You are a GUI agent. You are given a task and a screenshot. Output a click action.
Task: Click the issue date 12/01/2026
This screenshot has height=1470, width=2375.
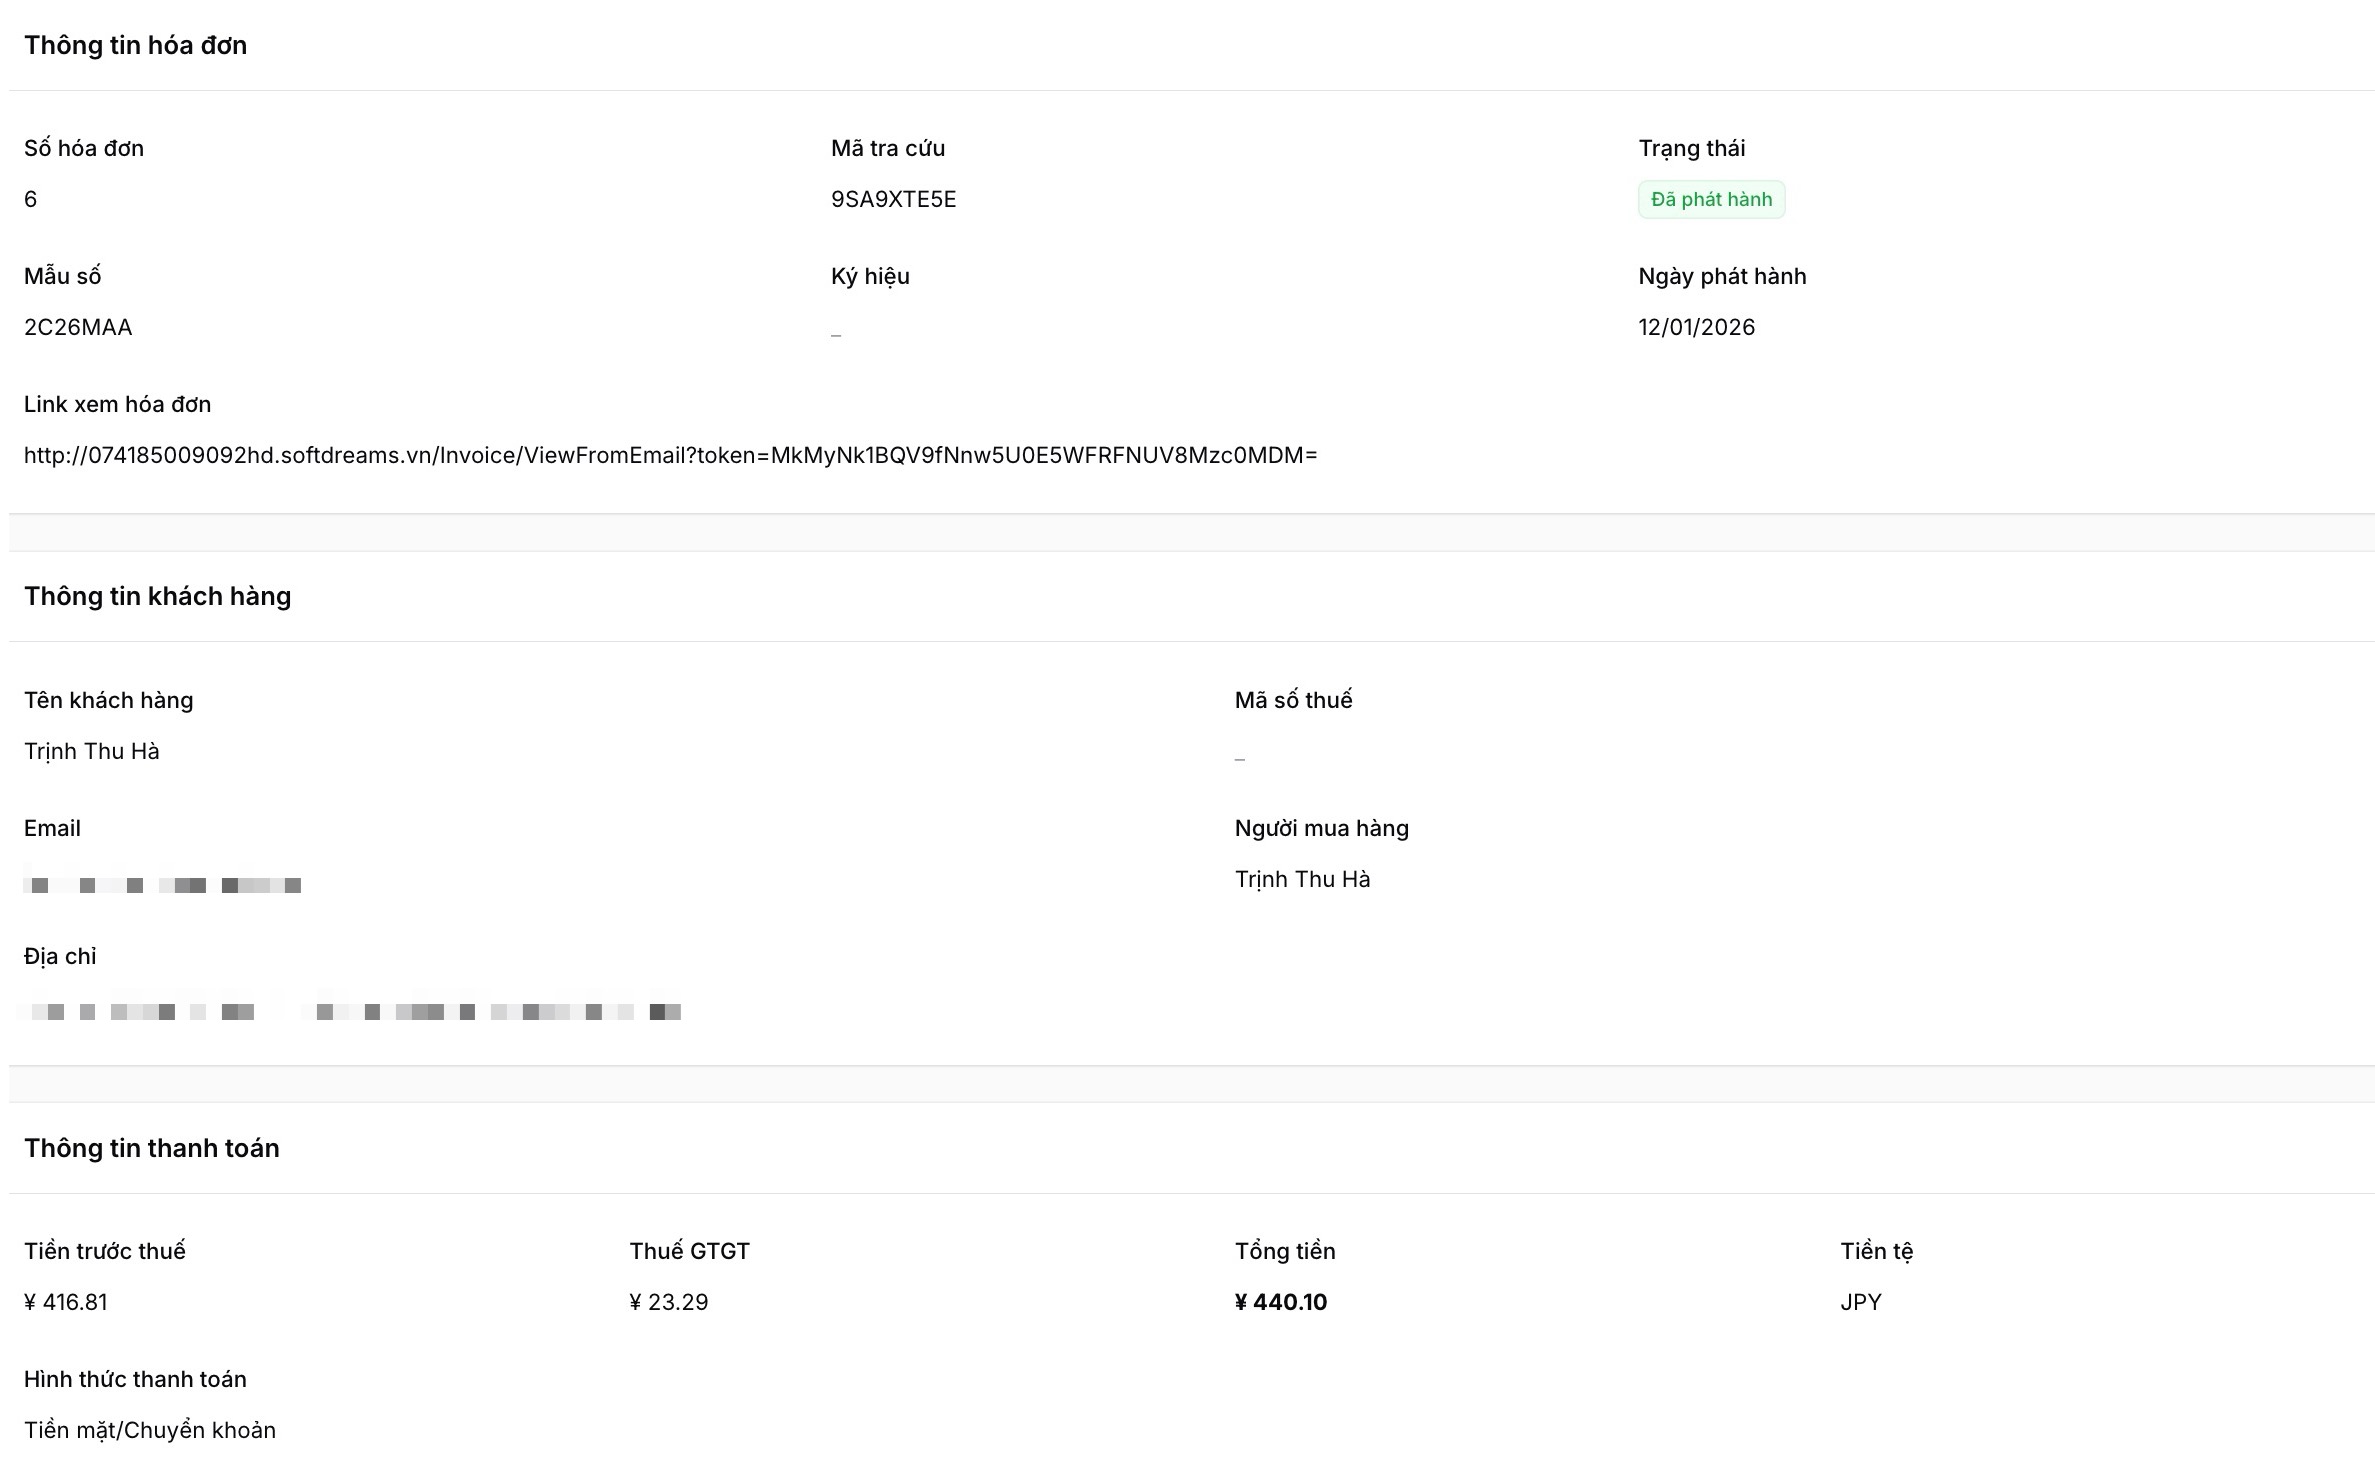coord(1696,328)
